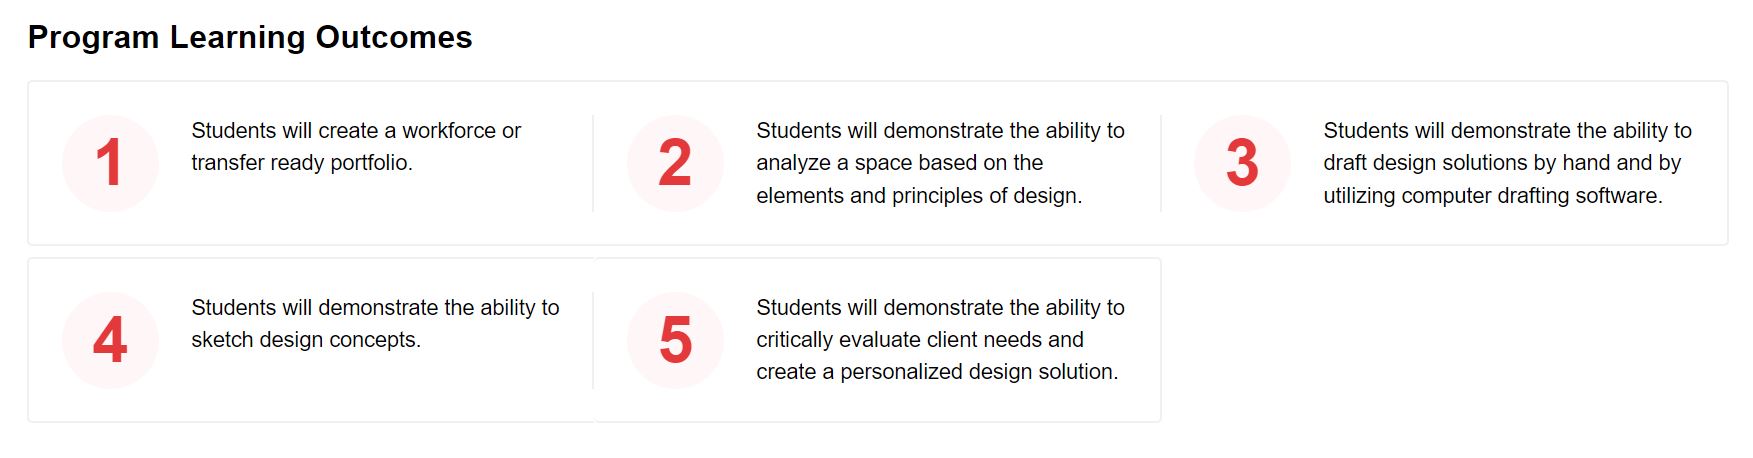Click 'draft design solutions by hand and by'
The width and height of the screenshot is (1753, 458).
pos(1502,163)
